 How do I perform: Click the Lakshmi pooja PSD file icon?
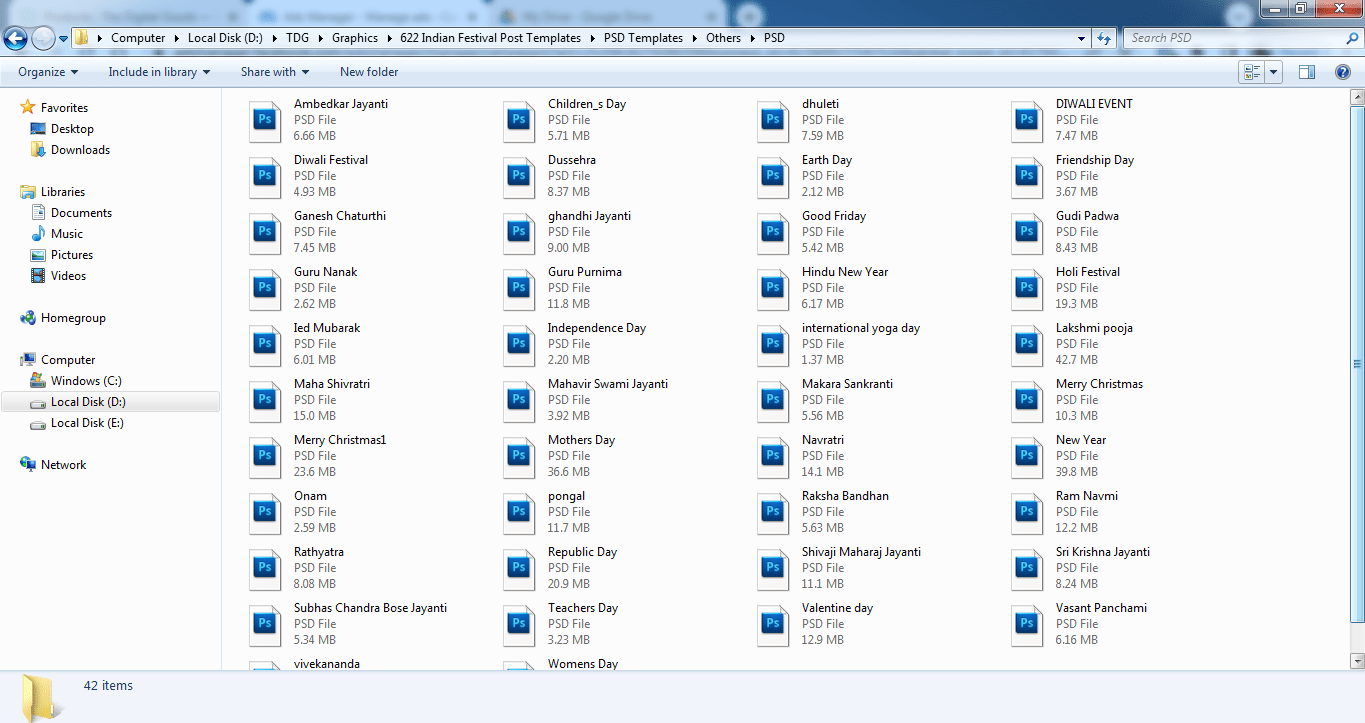(x=1027, y=344)
